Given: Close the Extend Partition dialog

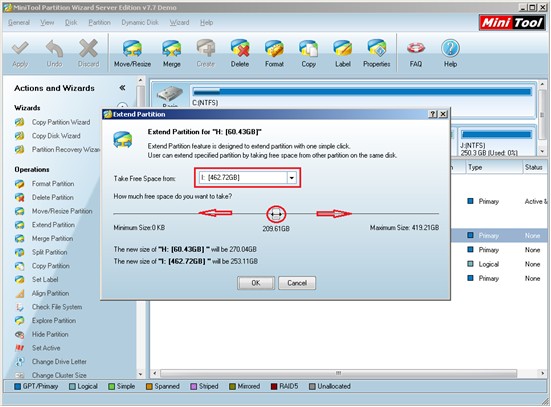Looking at the screenshot, I should click(x=443, y=114).
